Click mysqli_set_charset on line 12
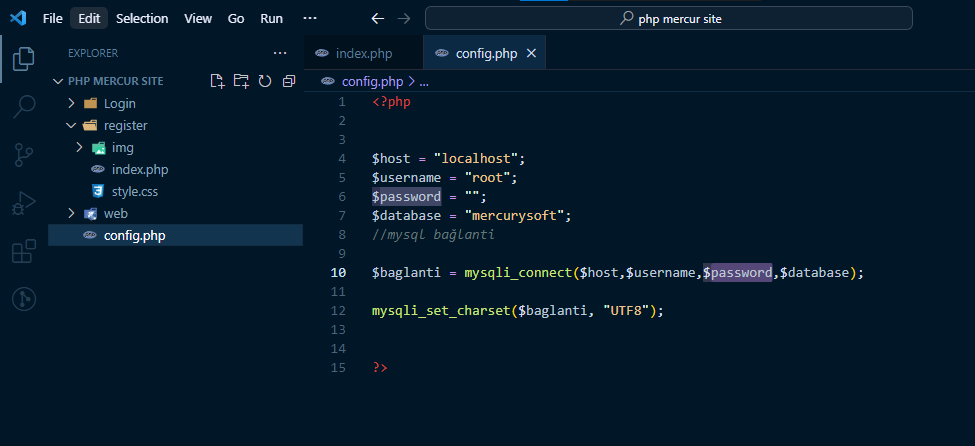Screen dimensions: 975x446 [x=441, y=311]
